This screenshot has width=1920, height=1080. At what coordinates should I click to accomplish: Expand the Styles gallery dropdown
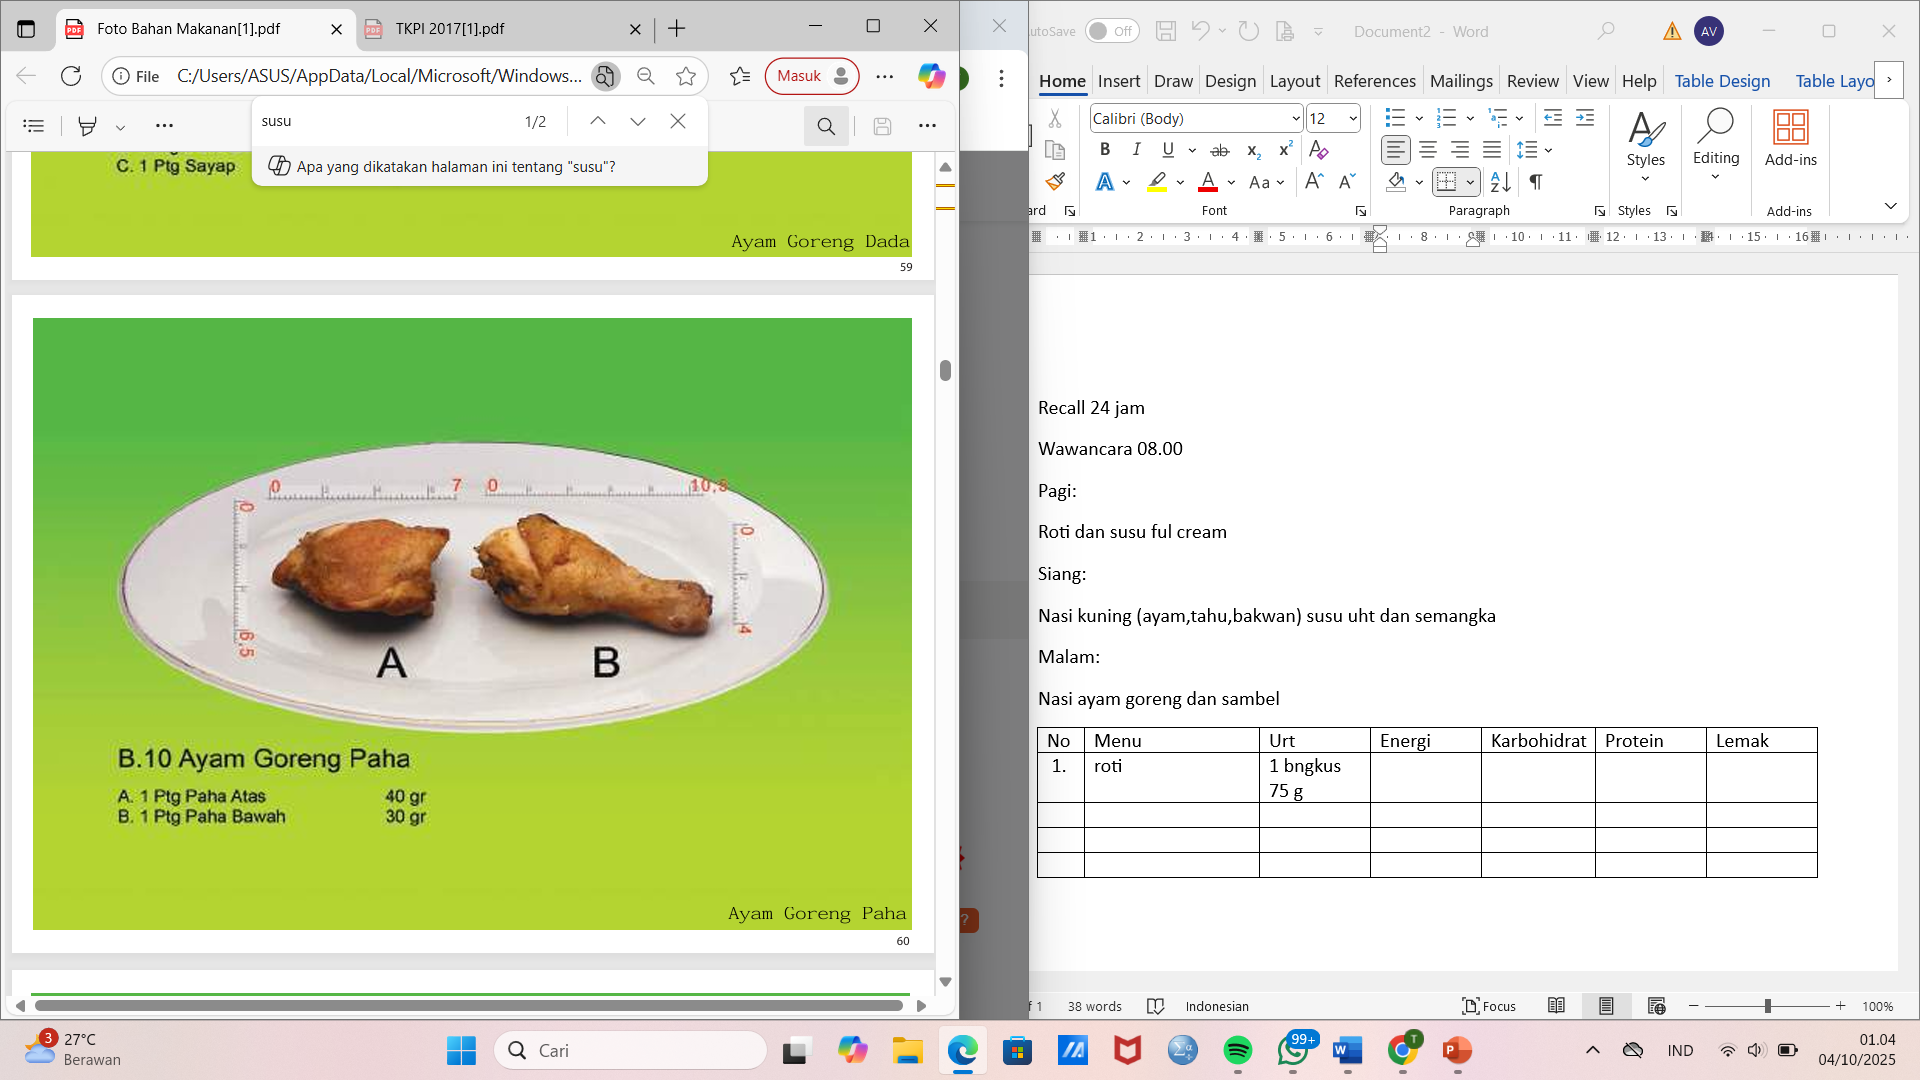(1645, 179)
